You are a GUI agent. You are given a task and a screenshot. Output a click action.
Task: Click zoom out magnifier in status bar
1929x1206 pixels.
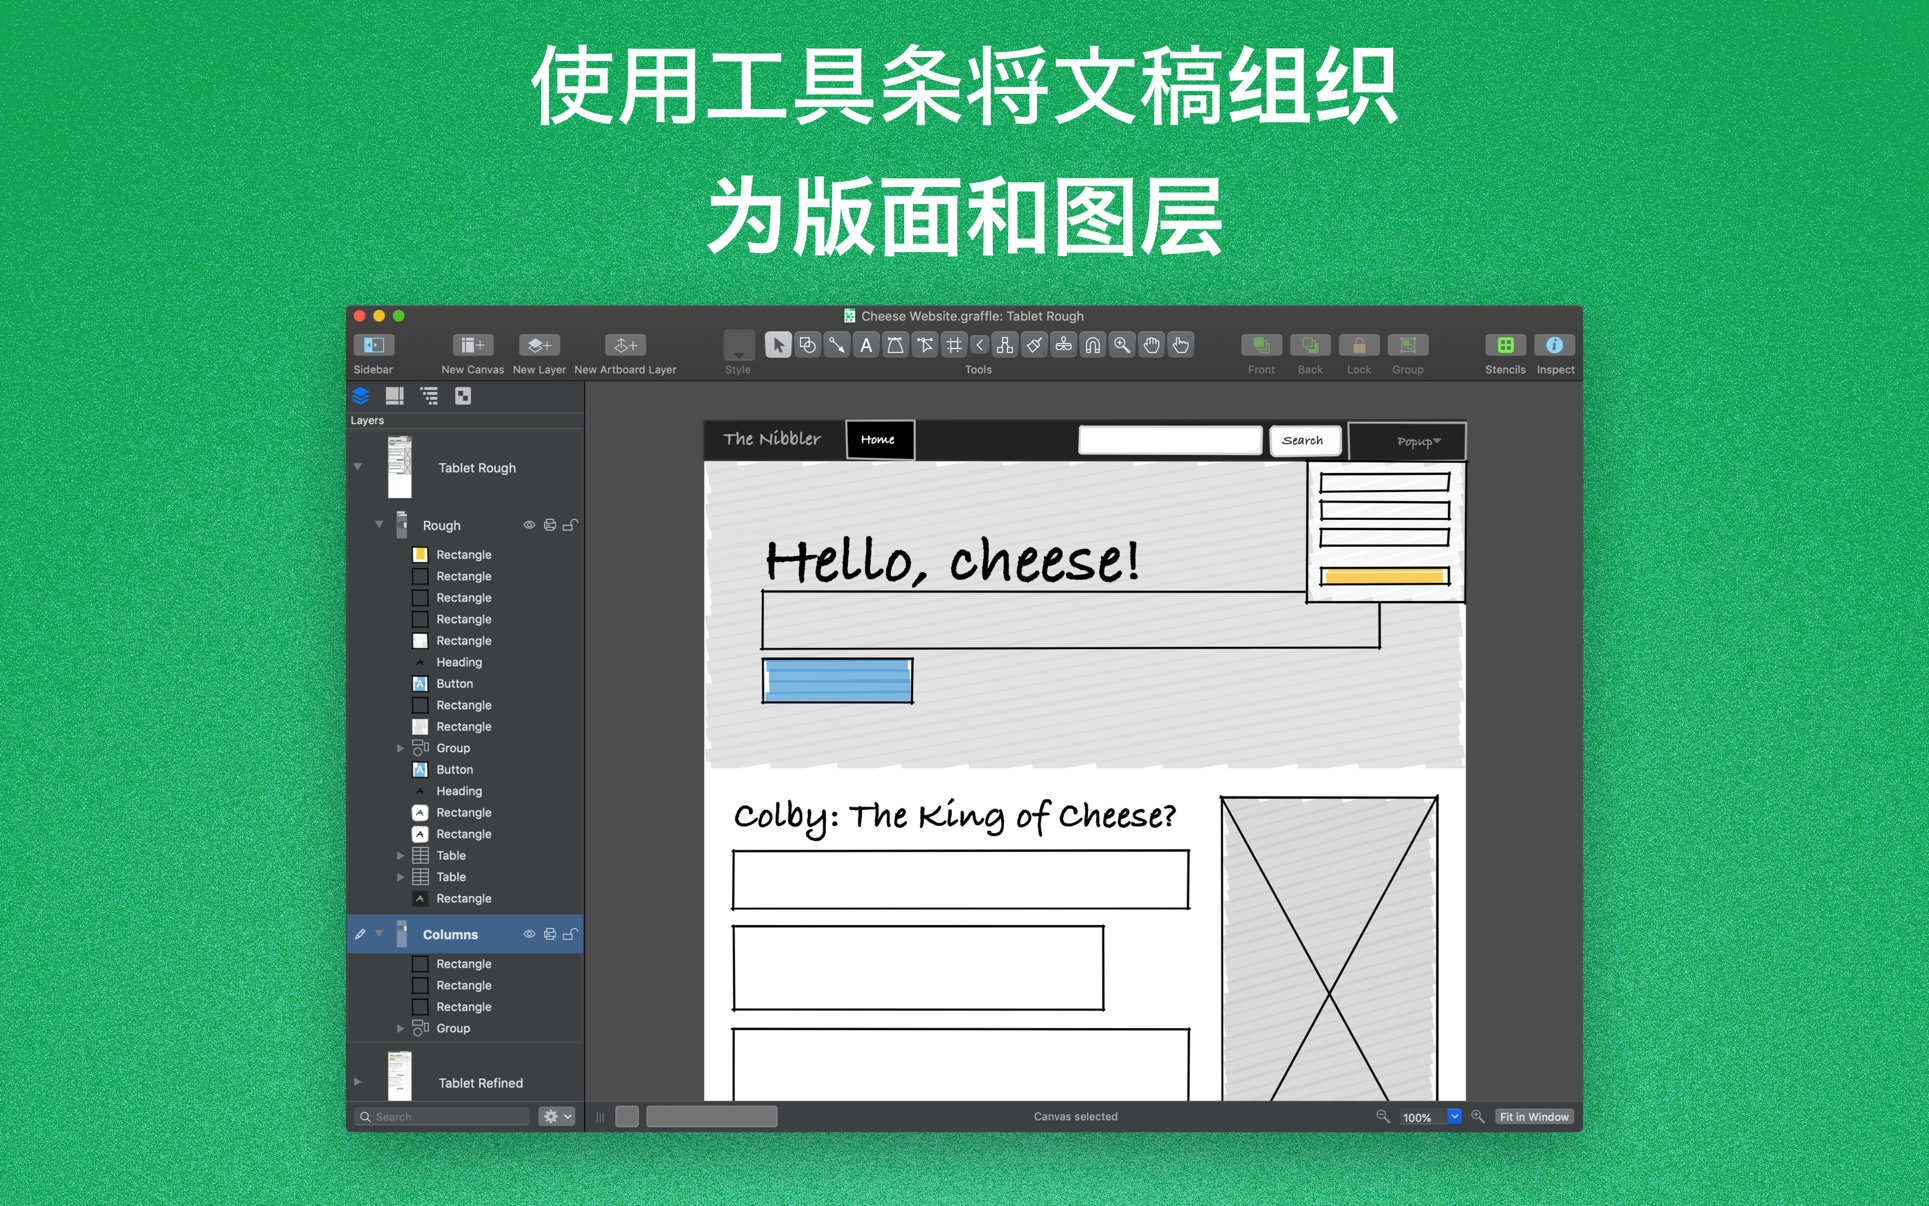click(1383, 1116)
